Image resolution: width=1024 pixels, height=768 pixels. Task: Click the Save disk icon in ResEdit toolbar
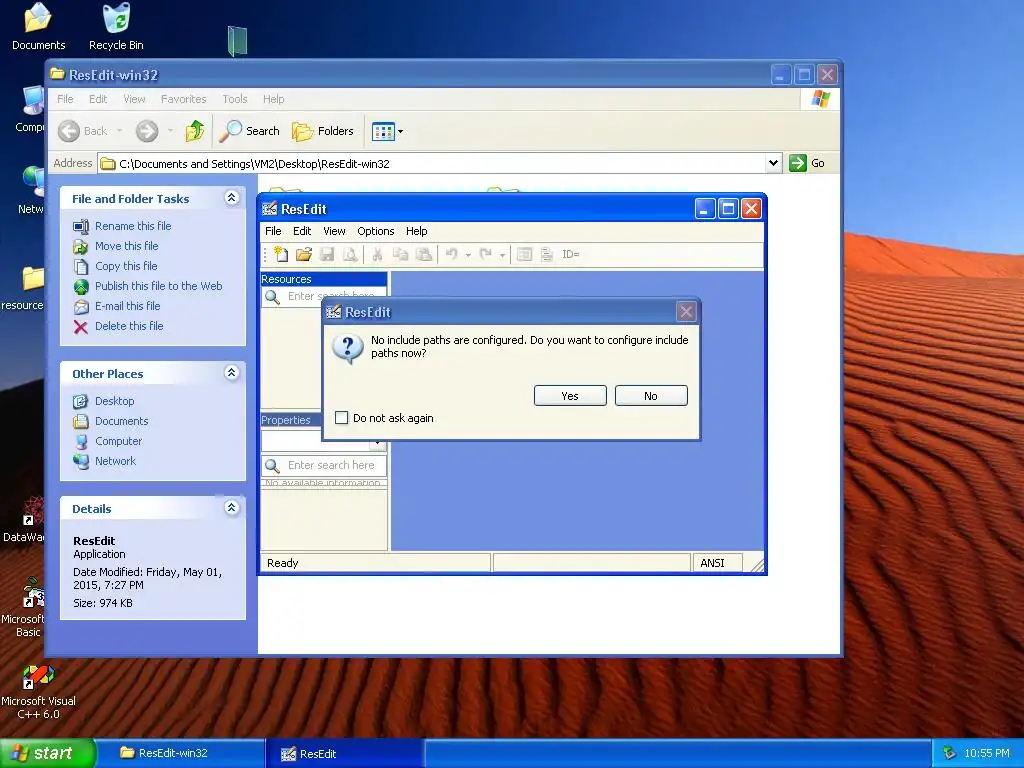(327, 254)
